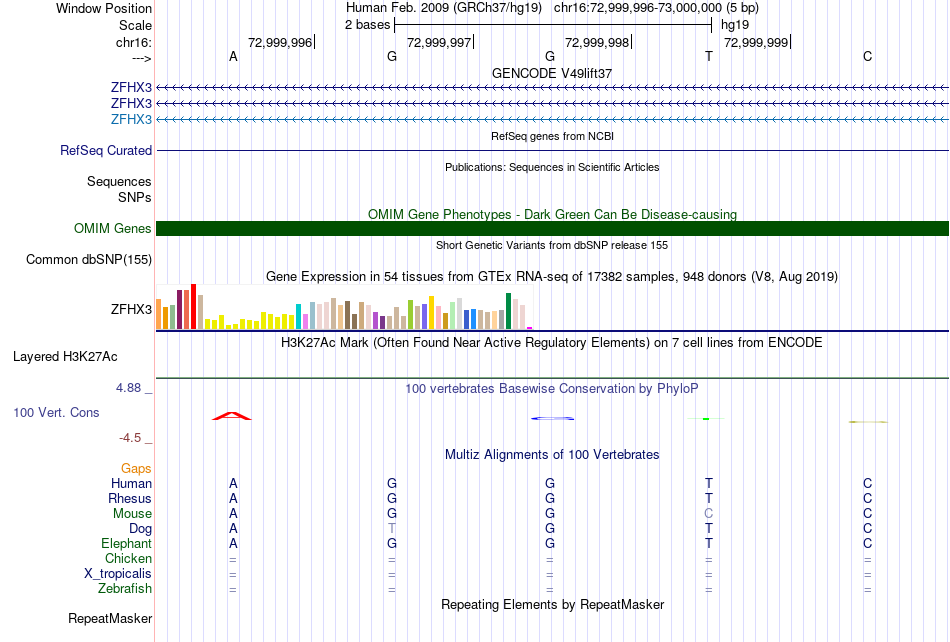This screenshot has width=950, height=642.
Task: Click the ---> strand direction arrow label
Action: click(141, 58)
